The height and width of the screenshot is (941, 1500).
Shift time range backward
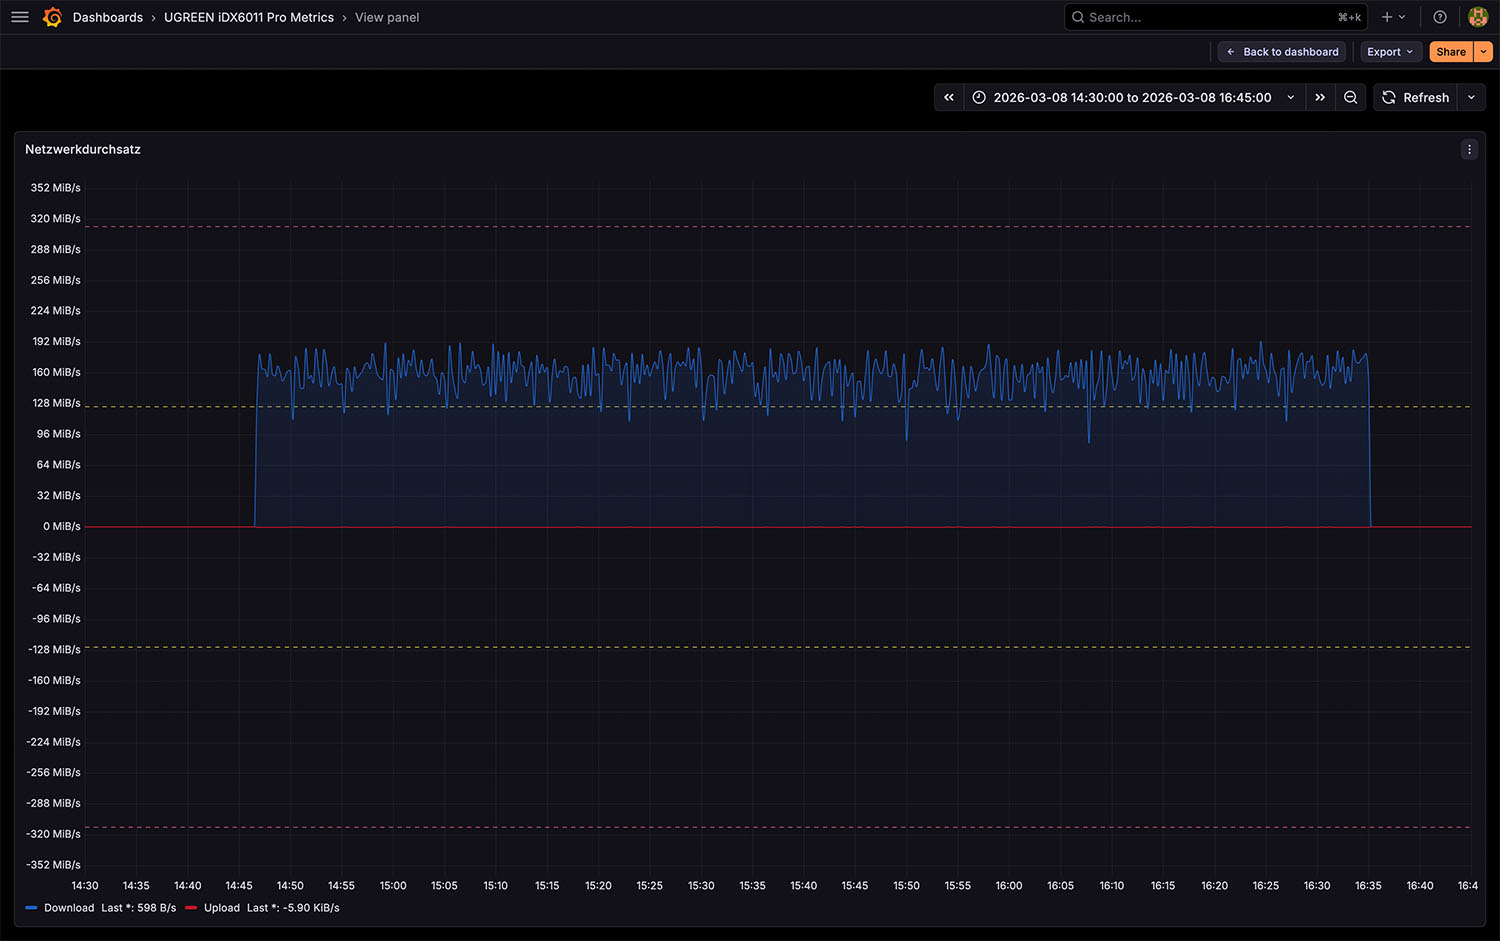coord(949,97)
